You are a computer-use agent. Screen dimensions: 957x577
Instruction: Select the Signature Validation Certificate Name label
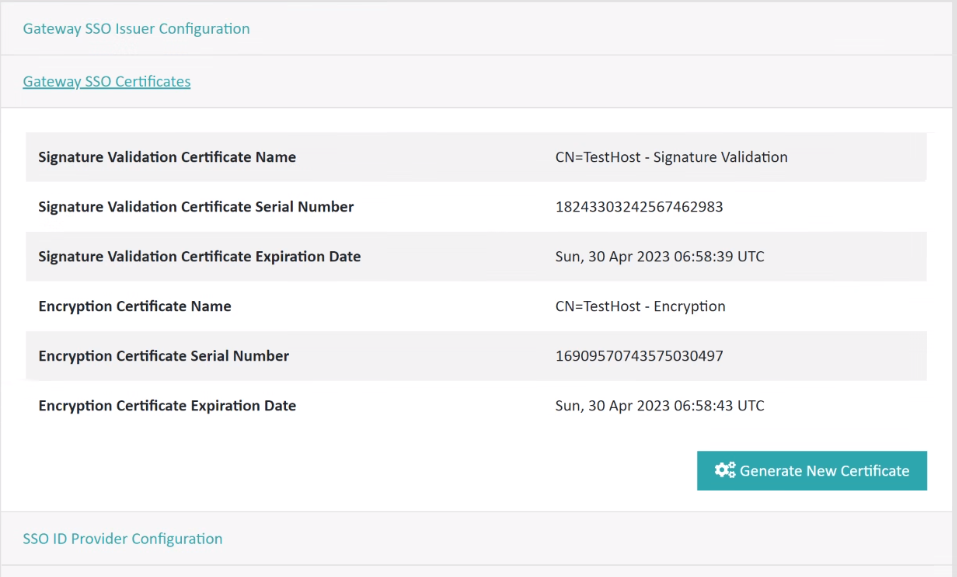point(167,157)
